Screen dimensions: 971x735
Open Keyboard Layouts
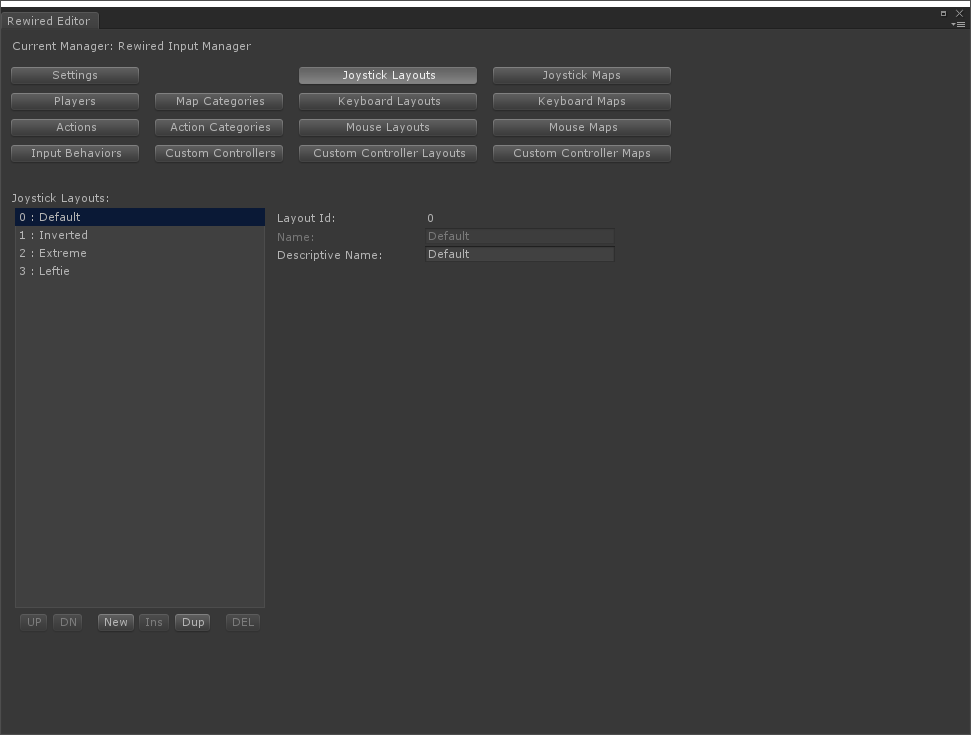pyautogui.click(x=388, y=101)
